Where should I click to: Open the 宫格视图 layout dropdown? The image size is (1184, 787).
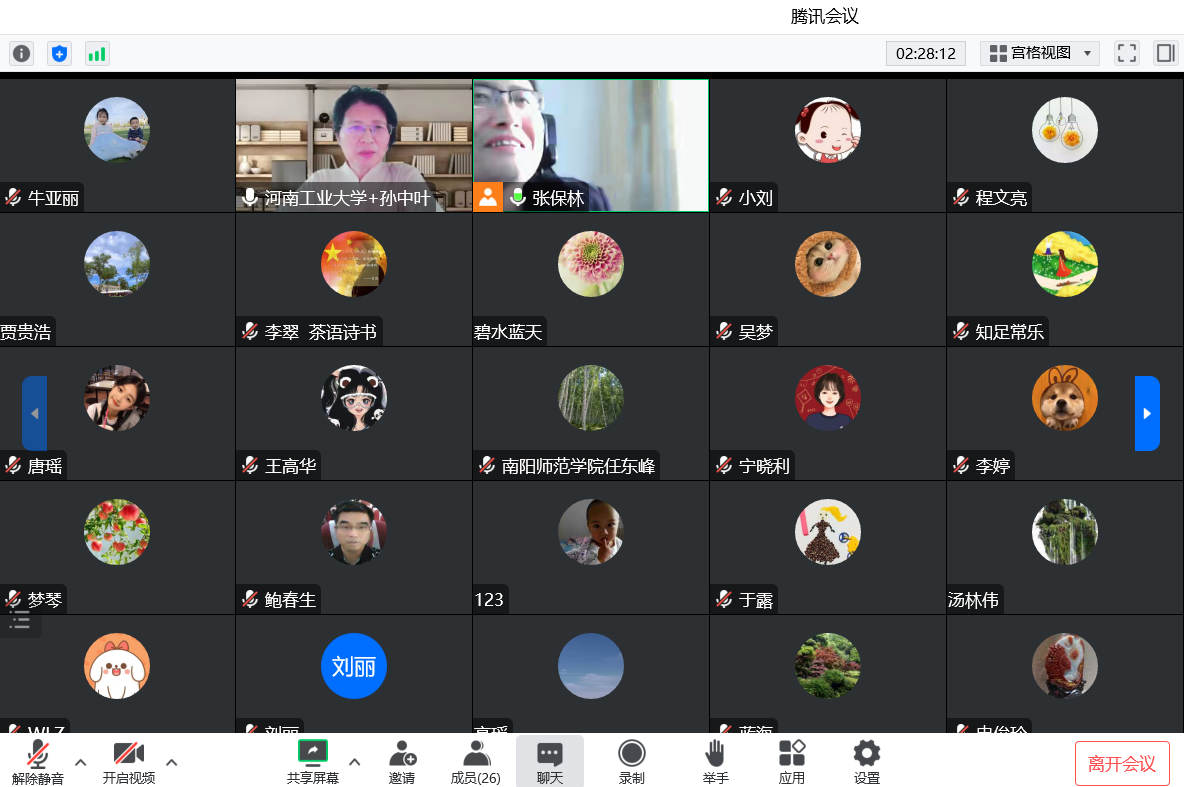coord(1040,53)
